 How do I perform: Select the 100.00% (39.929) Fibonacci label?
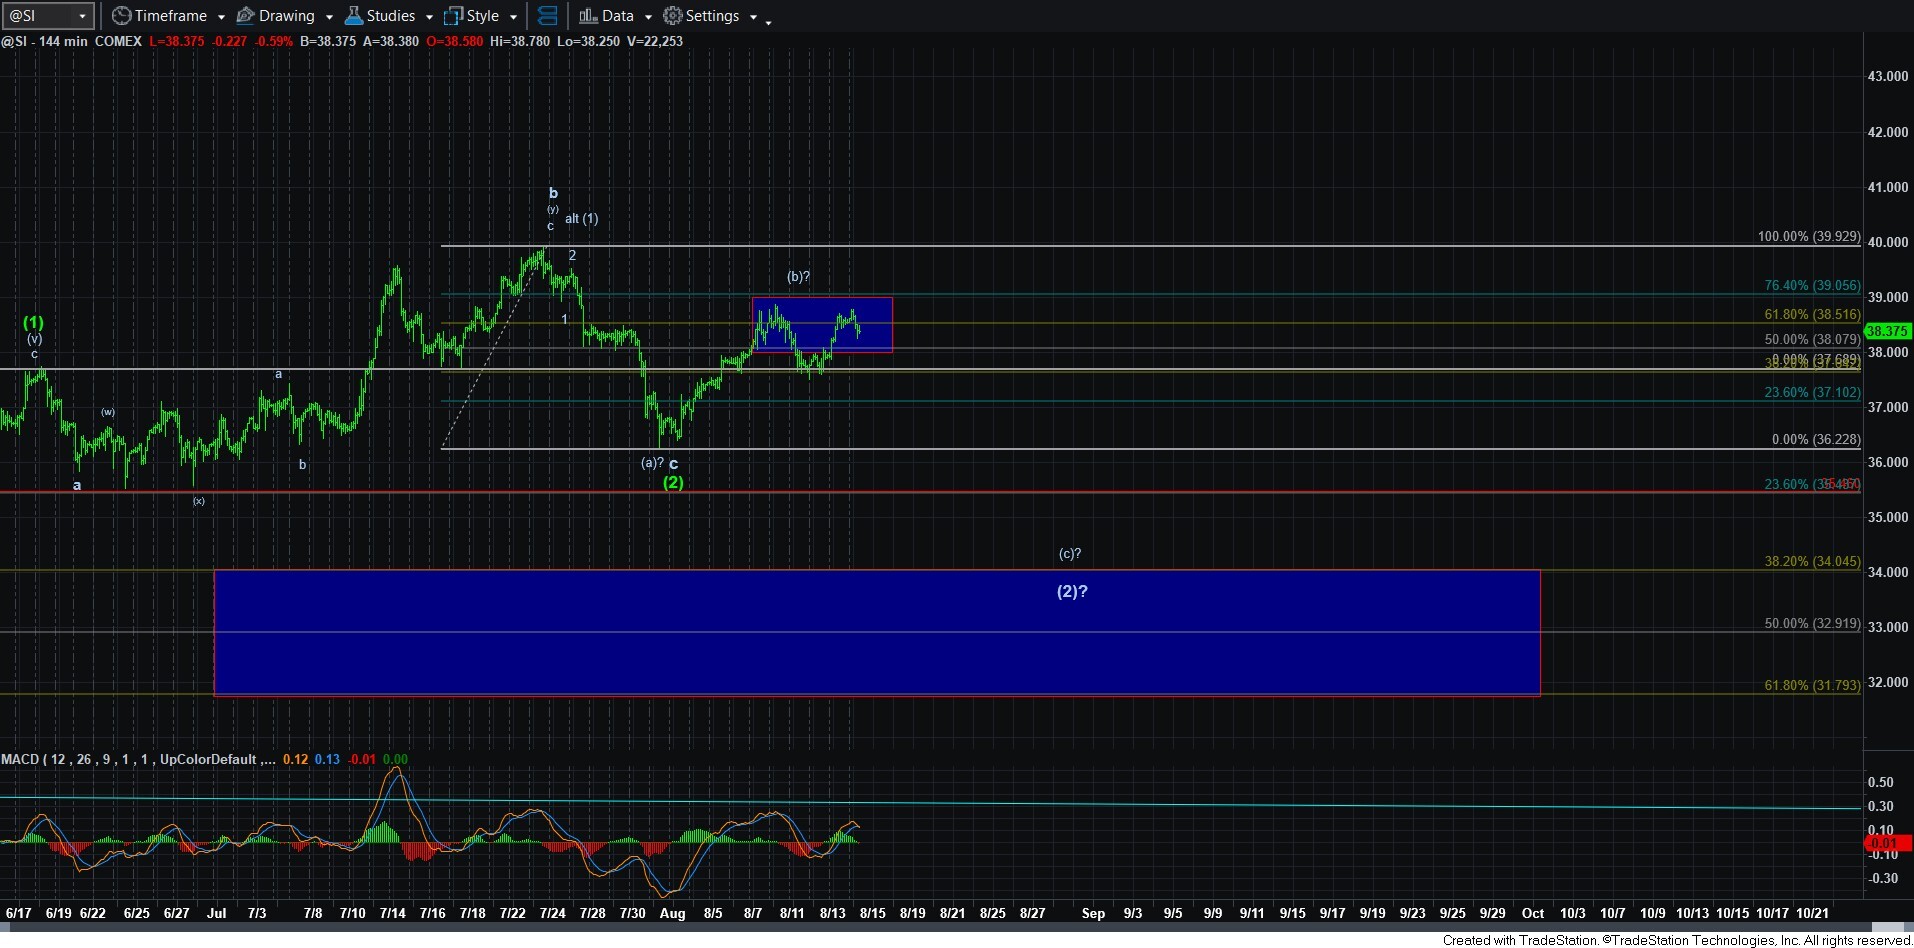[x=1809, y=237]
